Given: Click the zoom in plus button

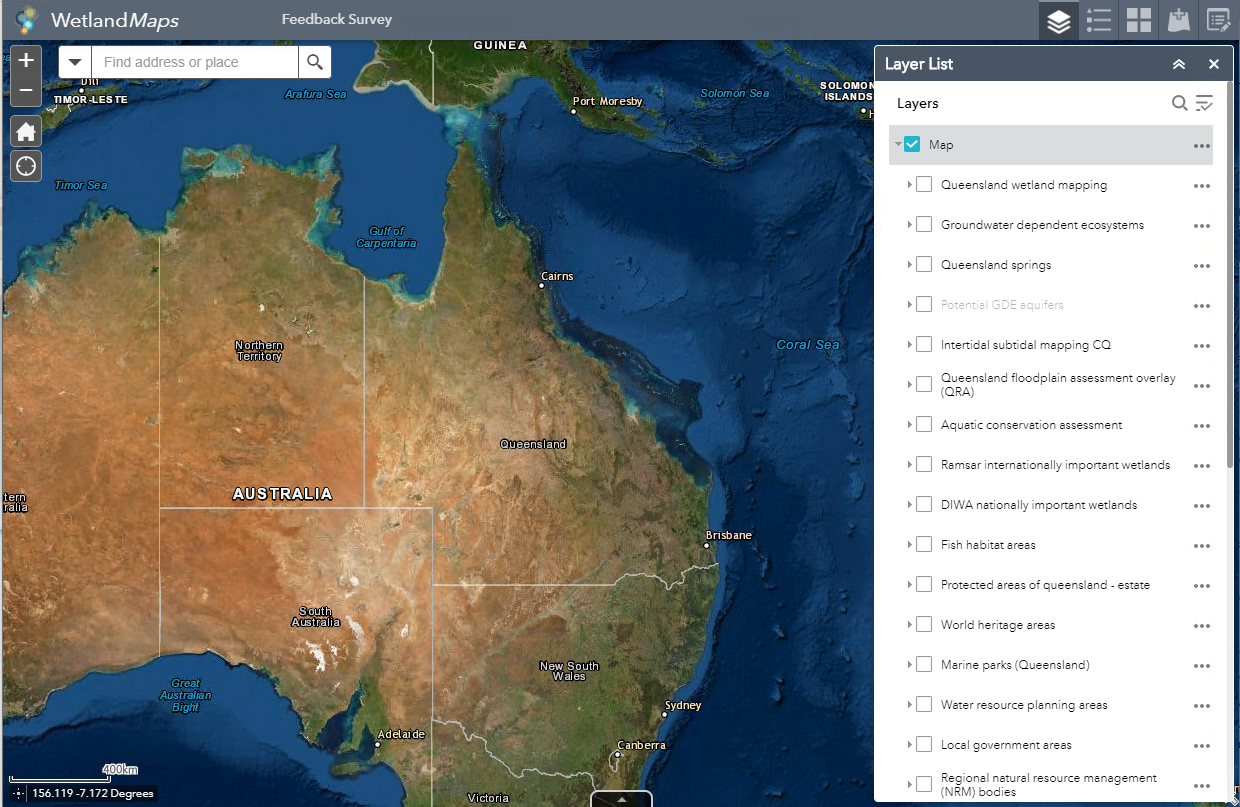Looking at the screenshot, I should point(26,60).
